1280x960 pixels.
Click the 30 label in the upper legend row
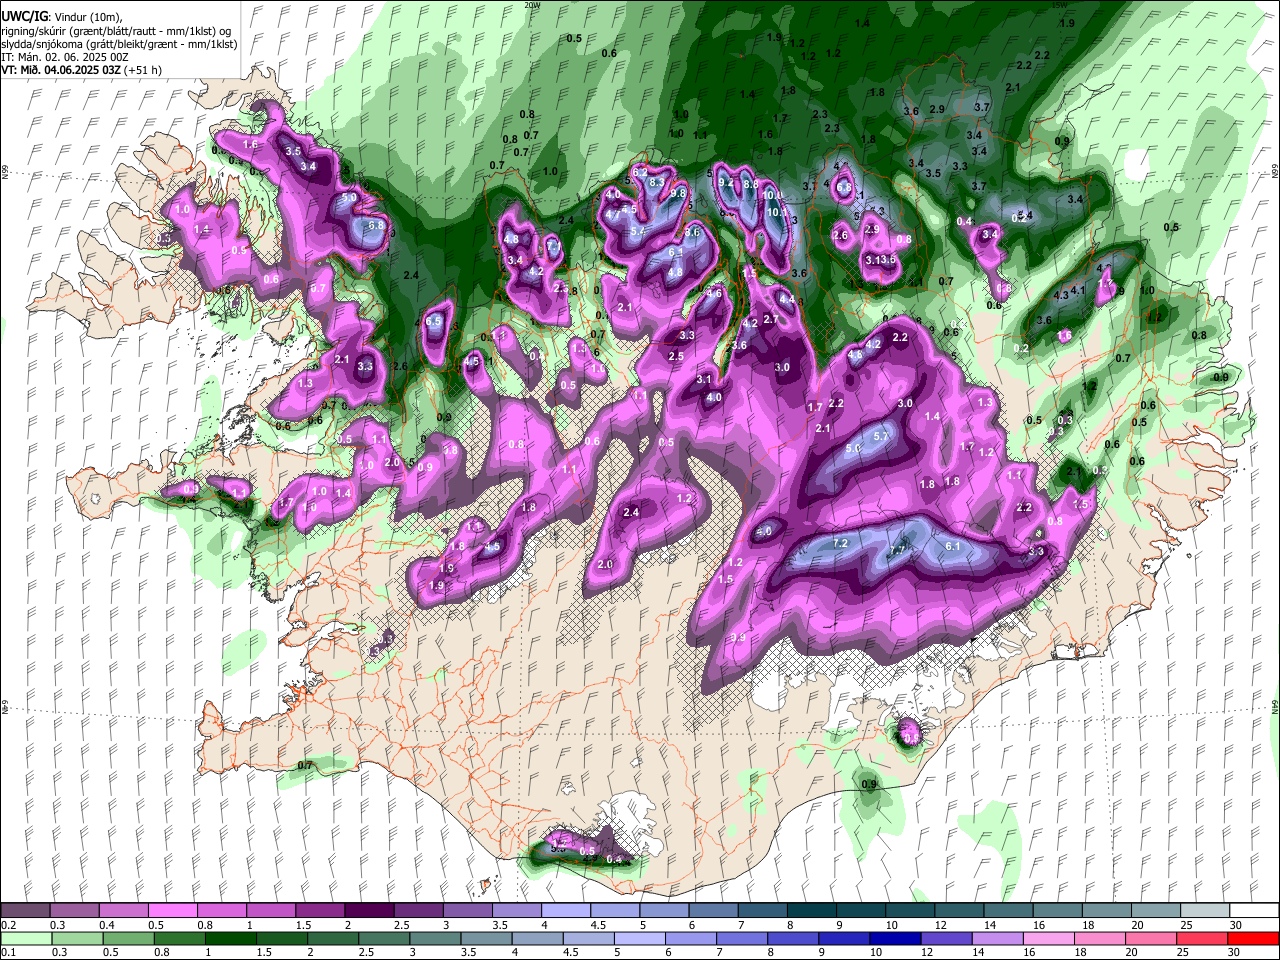pyautogui.click(x=1236, y=924)
